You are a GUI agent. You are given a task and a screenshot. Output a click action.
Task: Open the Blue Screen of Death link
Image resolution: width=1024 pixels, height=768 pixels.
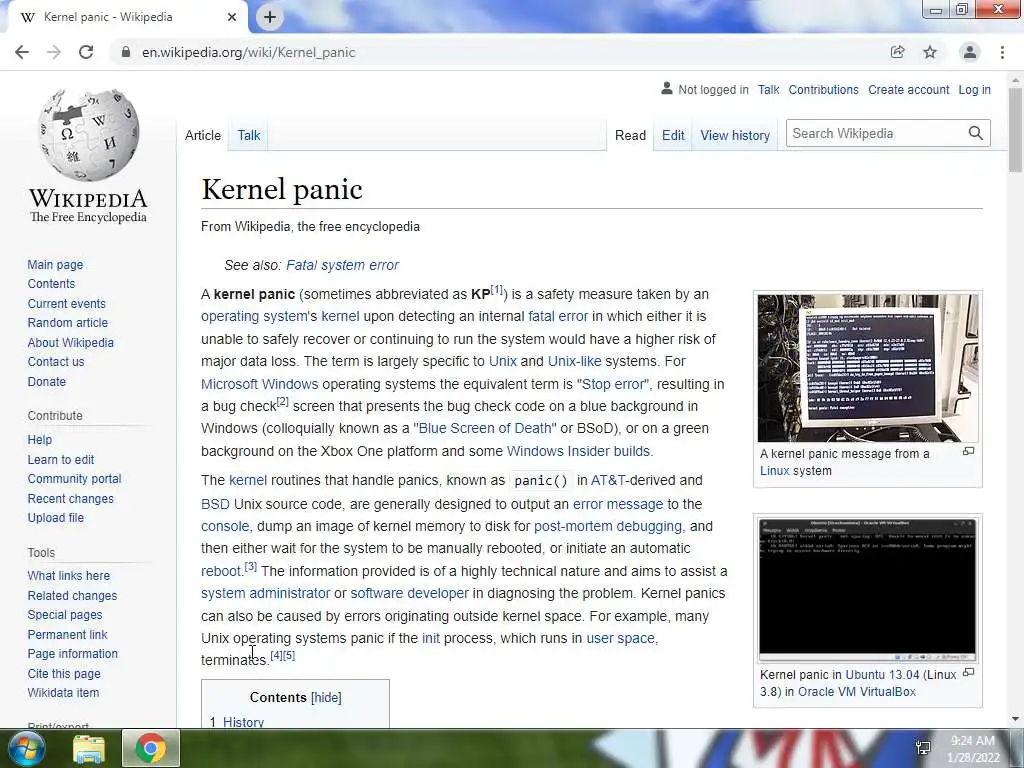click(x=485, y=428)
